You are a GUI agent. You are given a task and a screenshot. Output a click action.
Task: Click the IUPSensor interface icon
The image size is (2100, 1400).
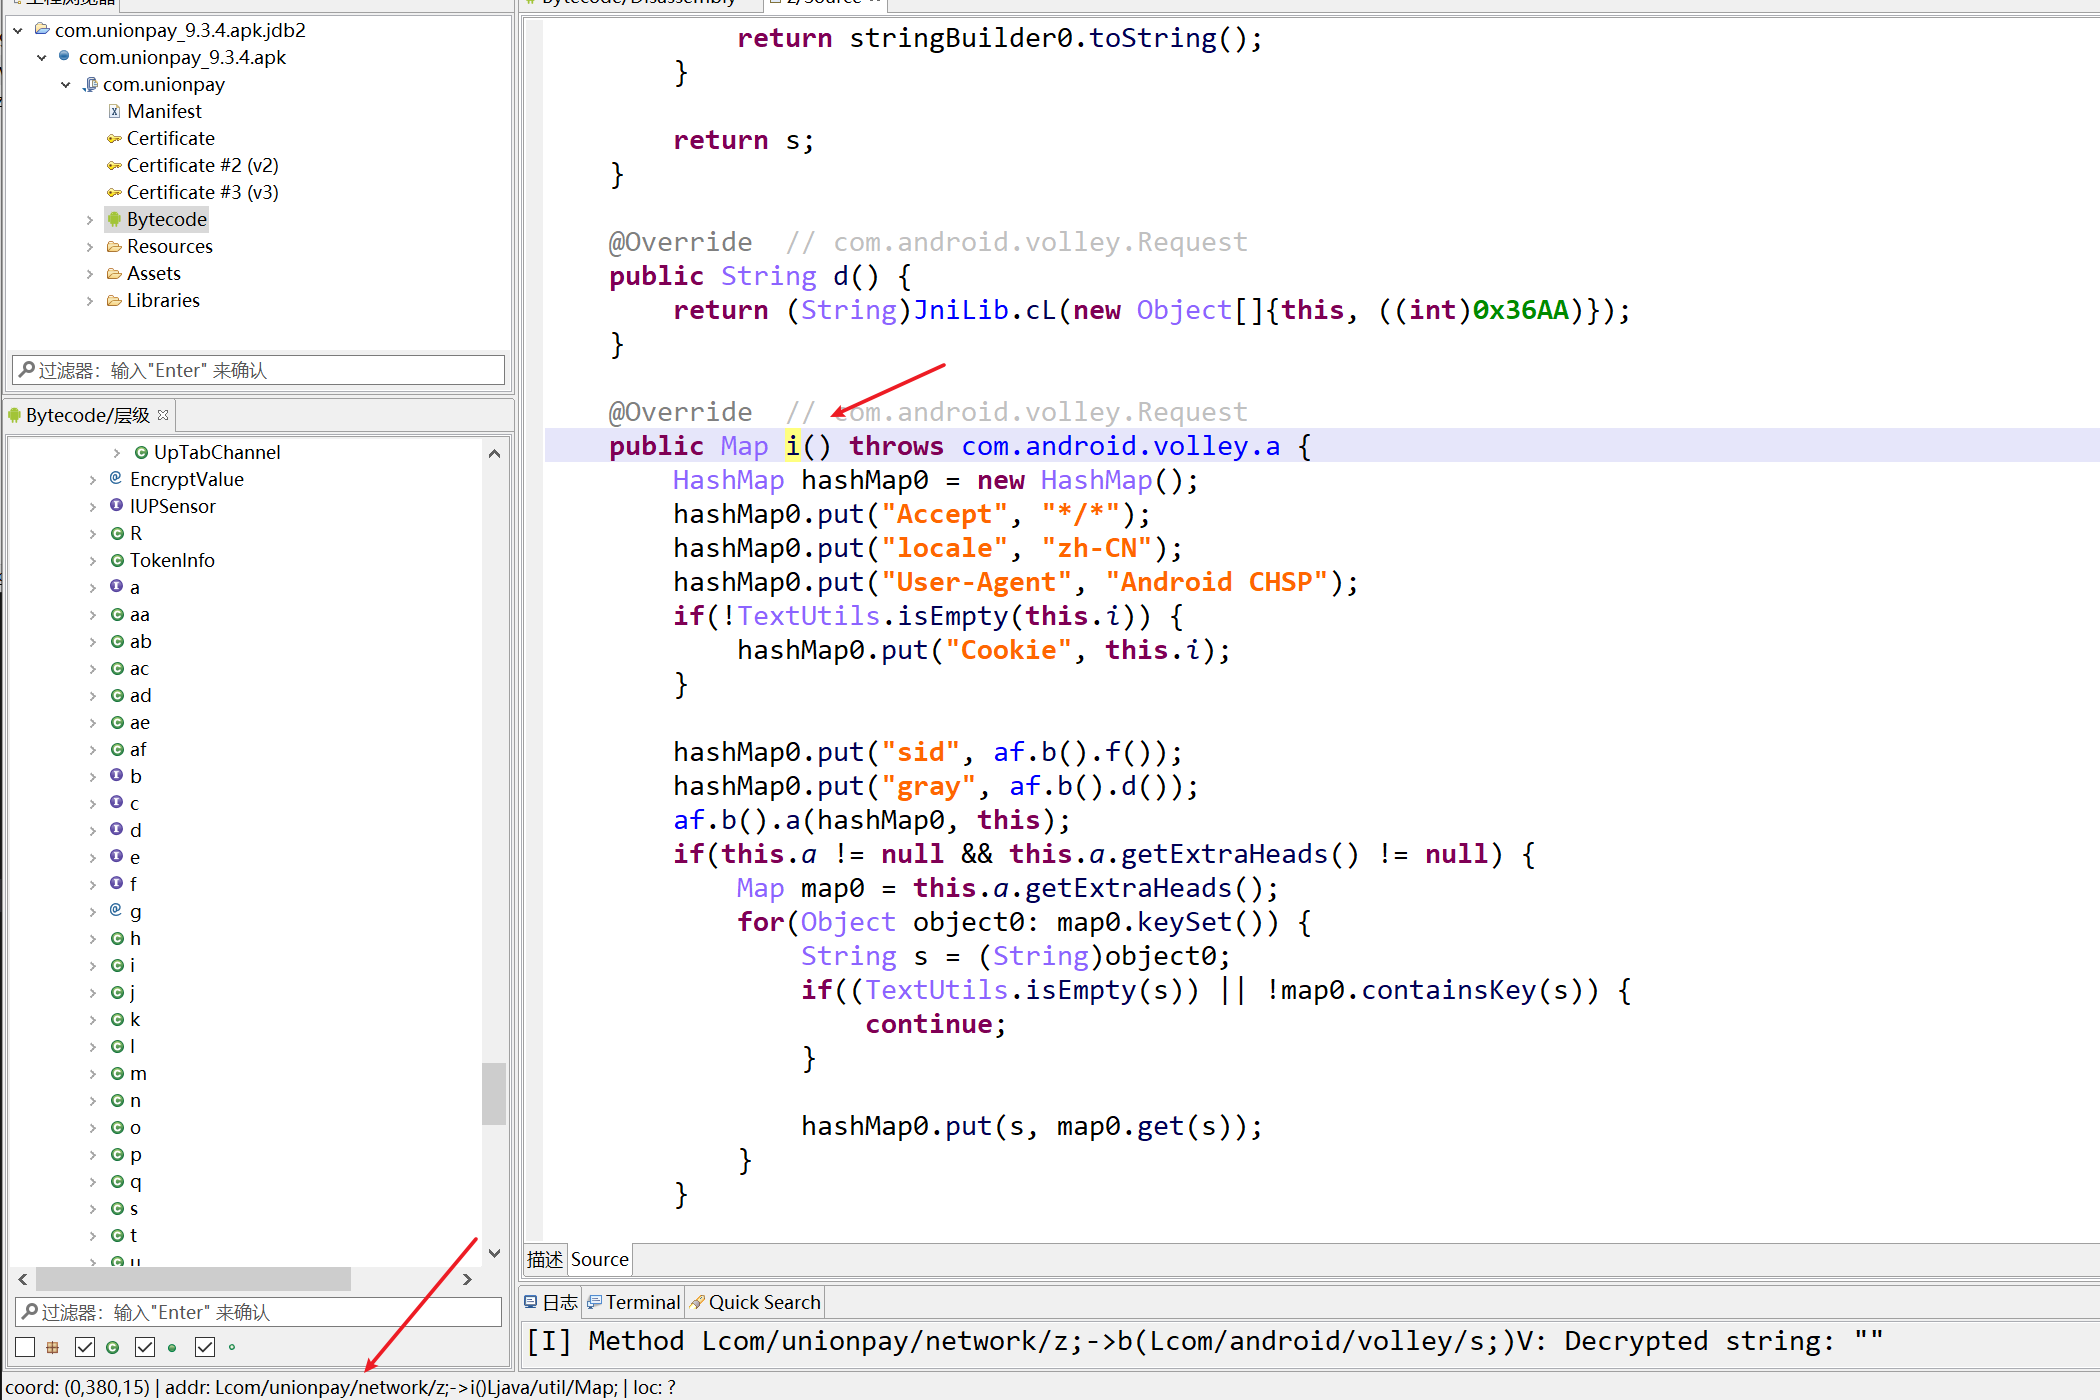[116, 506]
